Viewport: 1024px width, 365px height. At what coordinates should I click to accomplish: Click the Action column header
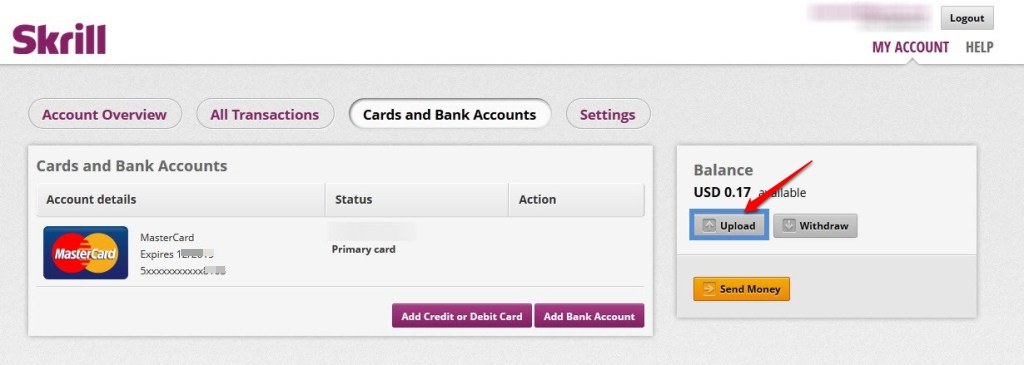pos(537,199)
